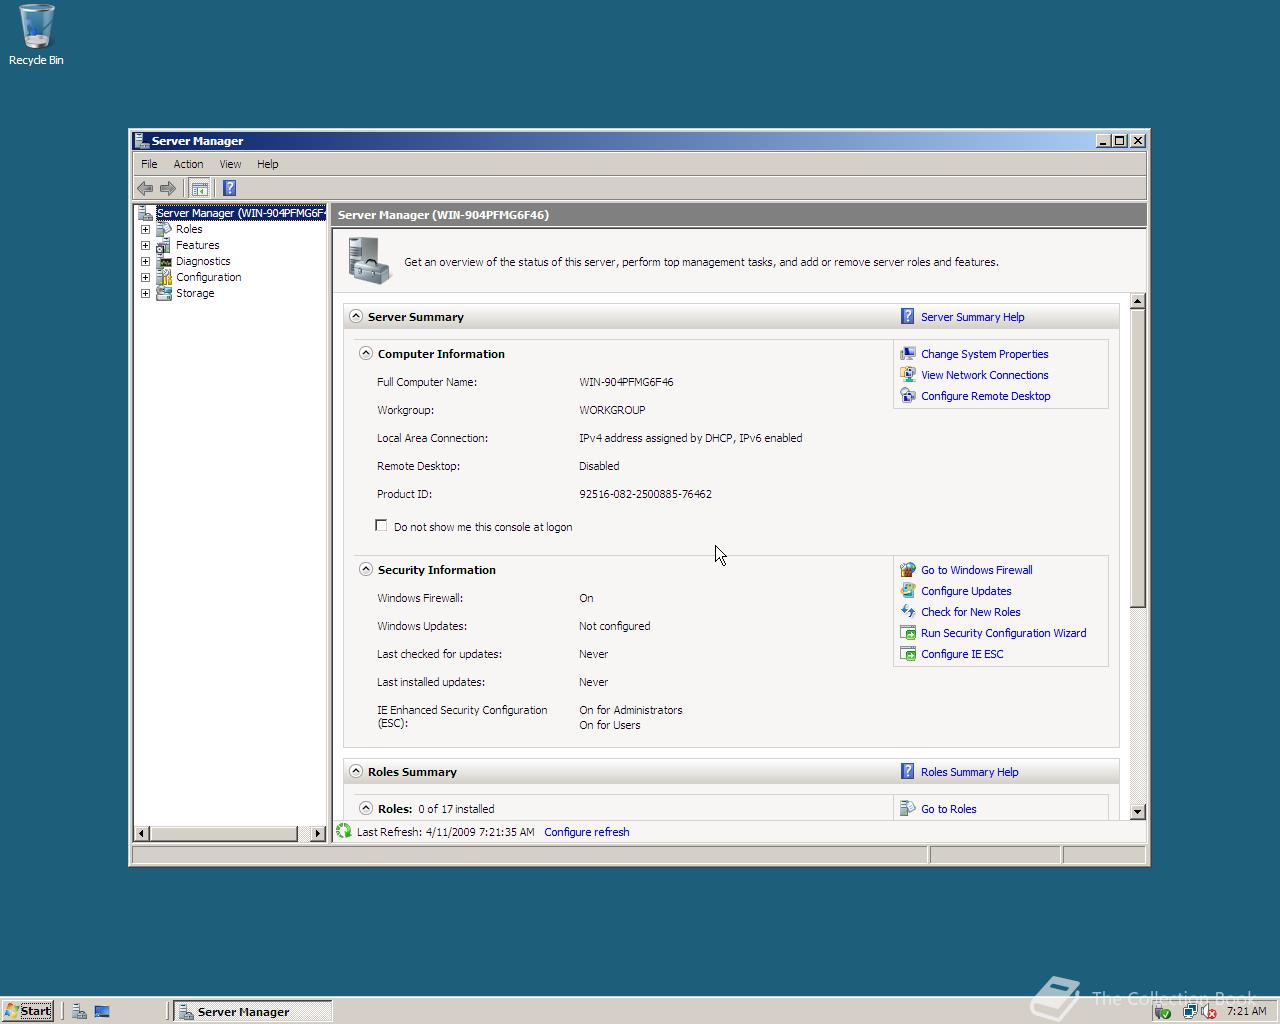This screenshot has height=1024, width=1280.
Task: Collapse the Security Information section
Action: tap(366, 569)
